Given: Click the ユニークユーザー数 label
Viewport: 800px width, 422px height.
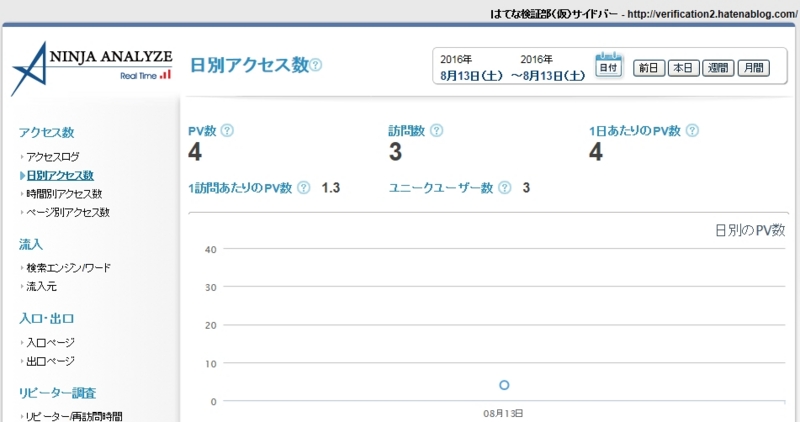Looking at the screenshot, I should [x=441, y=188].
